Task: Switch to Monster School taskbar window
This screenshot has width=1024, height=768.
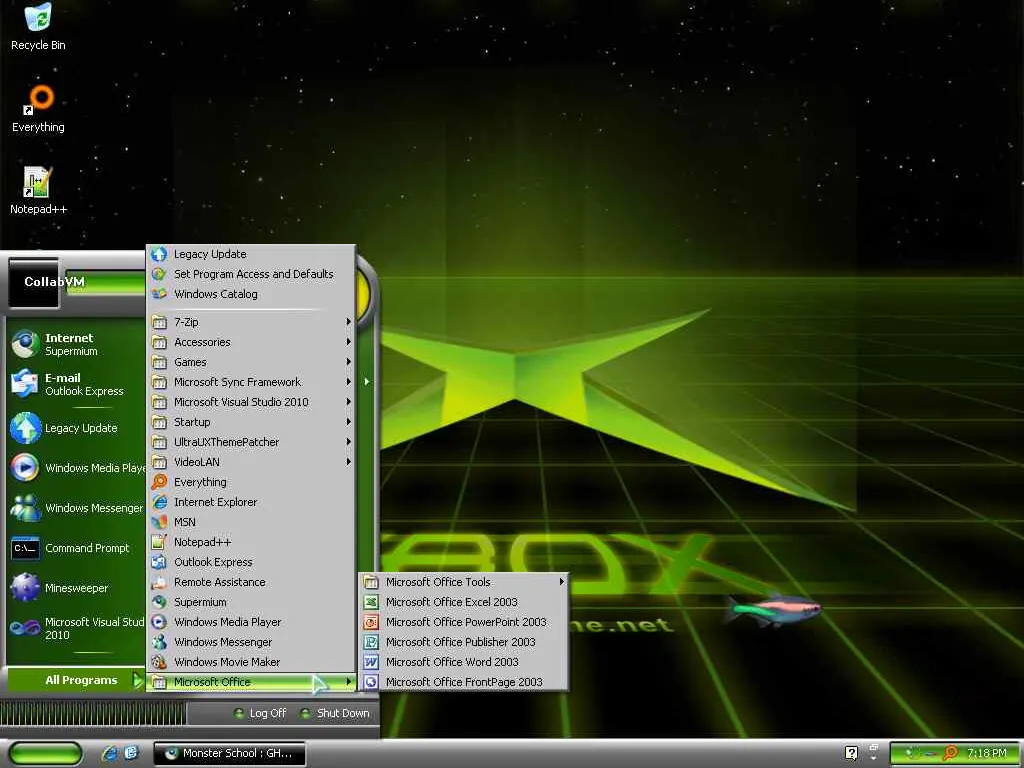Action: 229,754
